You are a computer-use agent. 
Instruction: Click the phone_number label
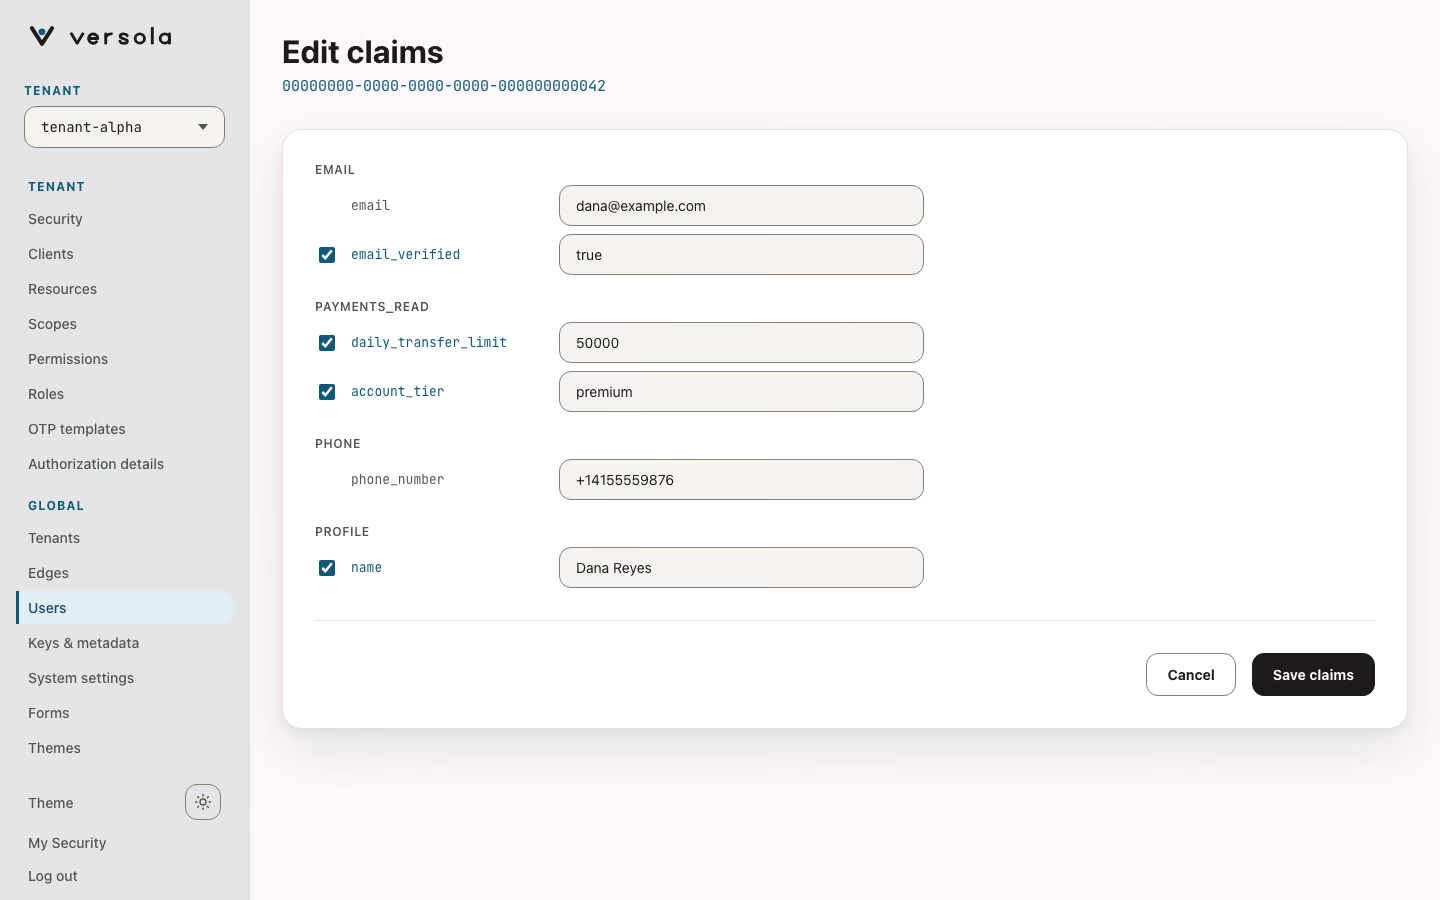(398, 480)
